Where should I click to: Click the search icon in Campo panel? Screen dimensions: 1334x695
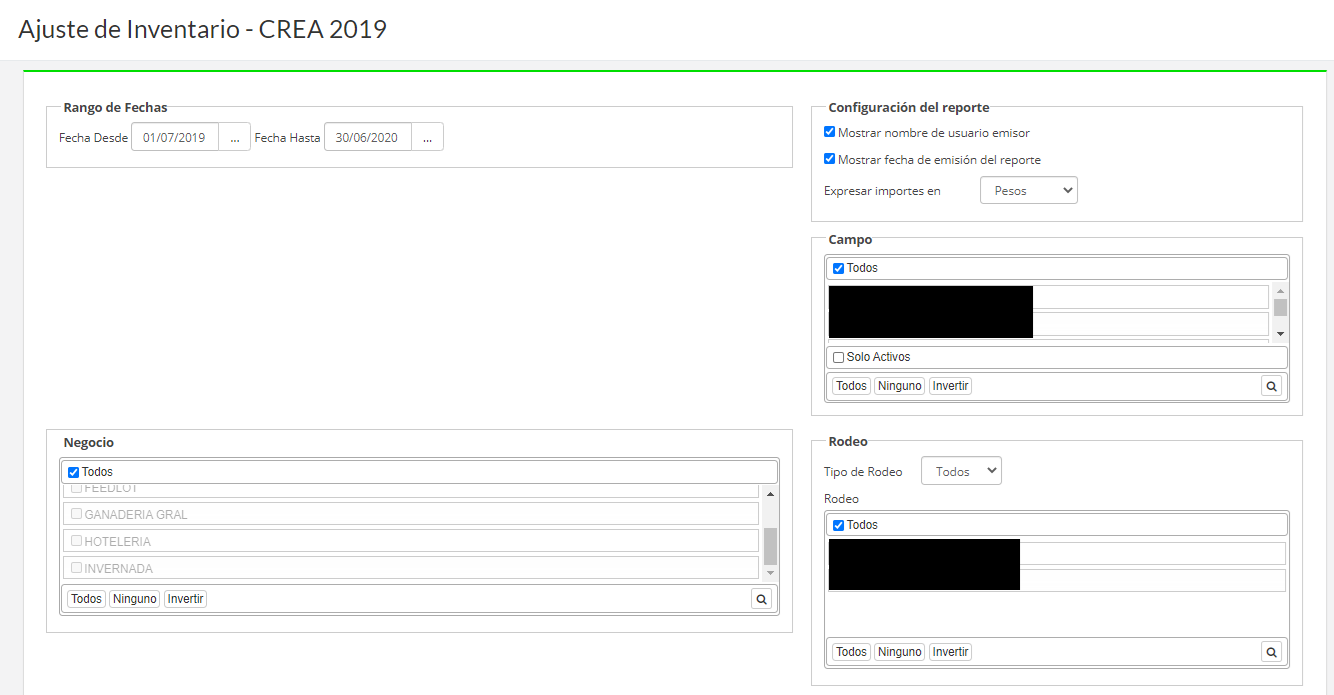coord(1271,386)
